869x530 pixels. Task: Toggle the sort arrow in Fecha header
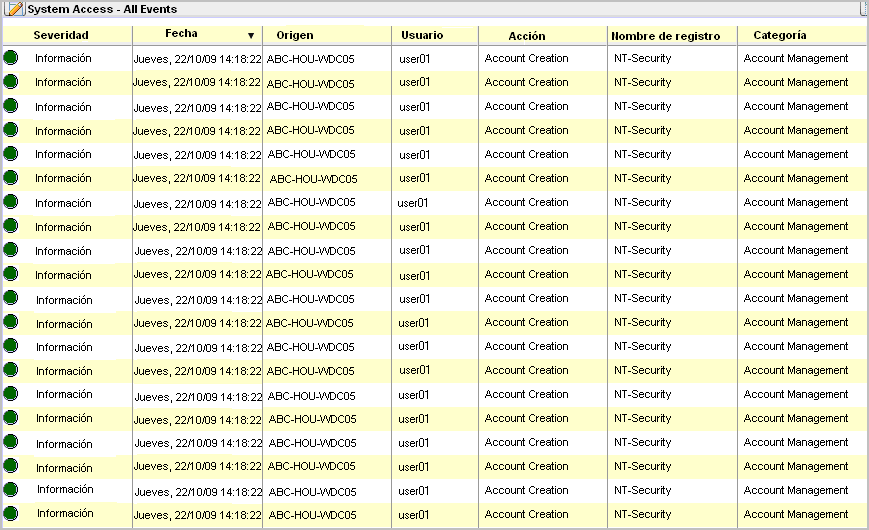pos(251,35)
